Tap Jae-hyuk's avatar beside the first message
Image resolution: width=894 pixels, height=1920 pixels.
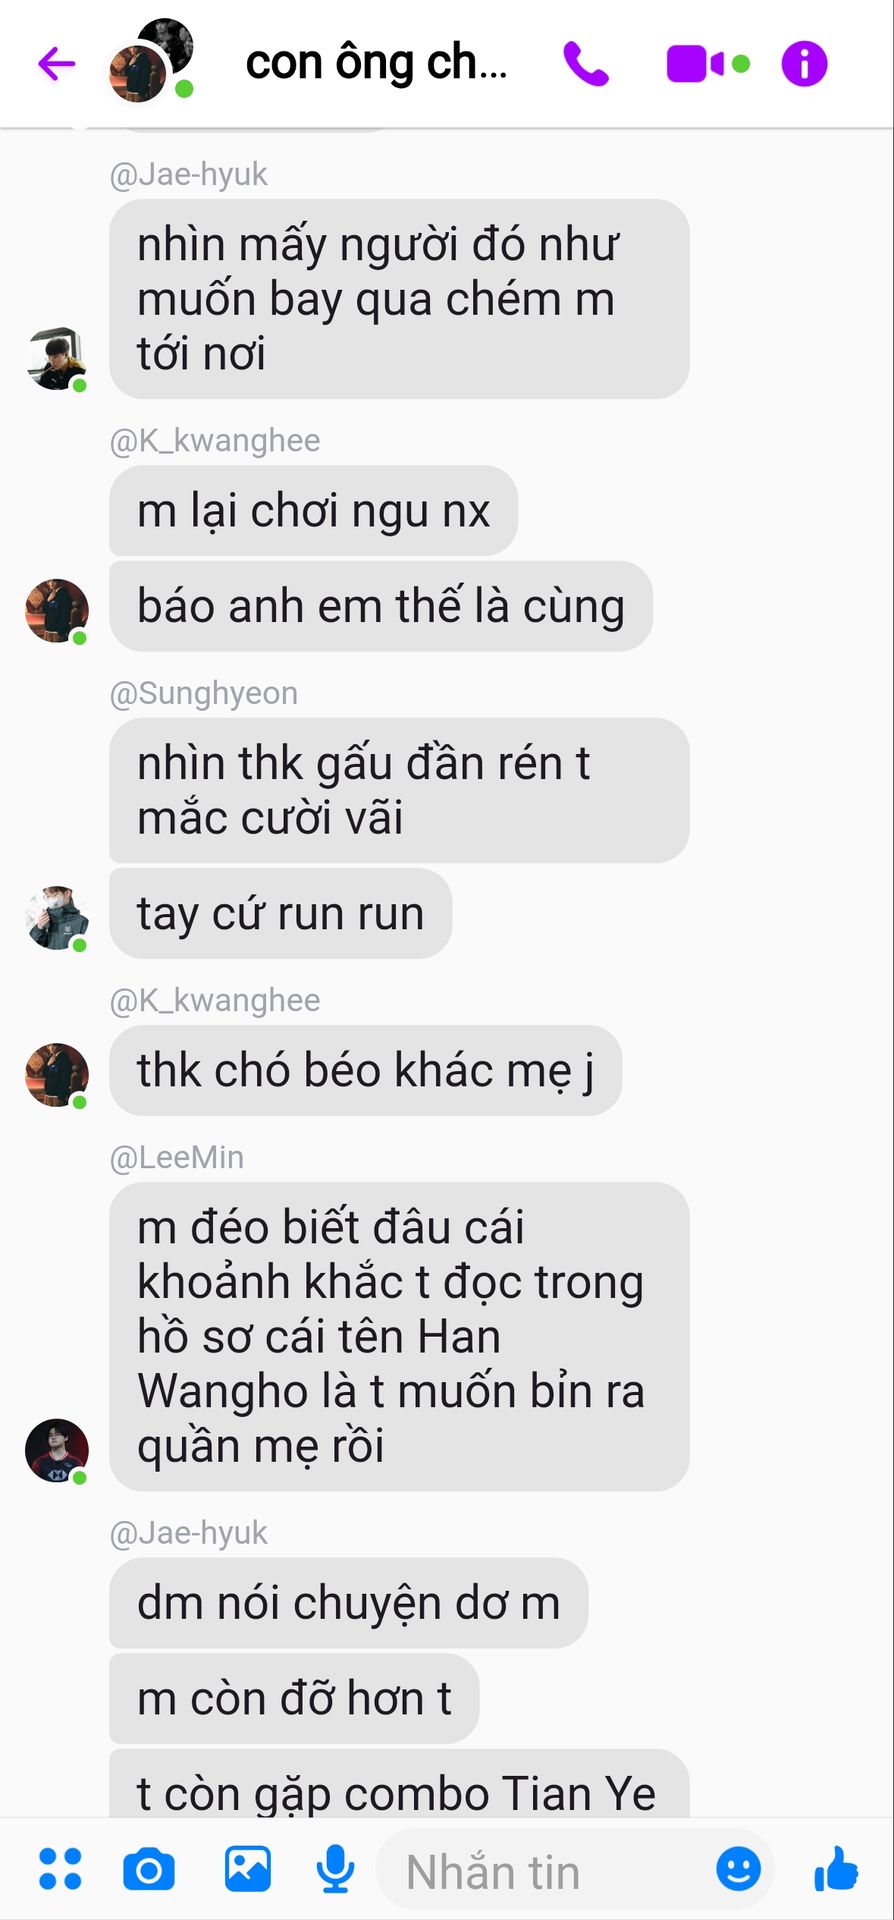56,358
